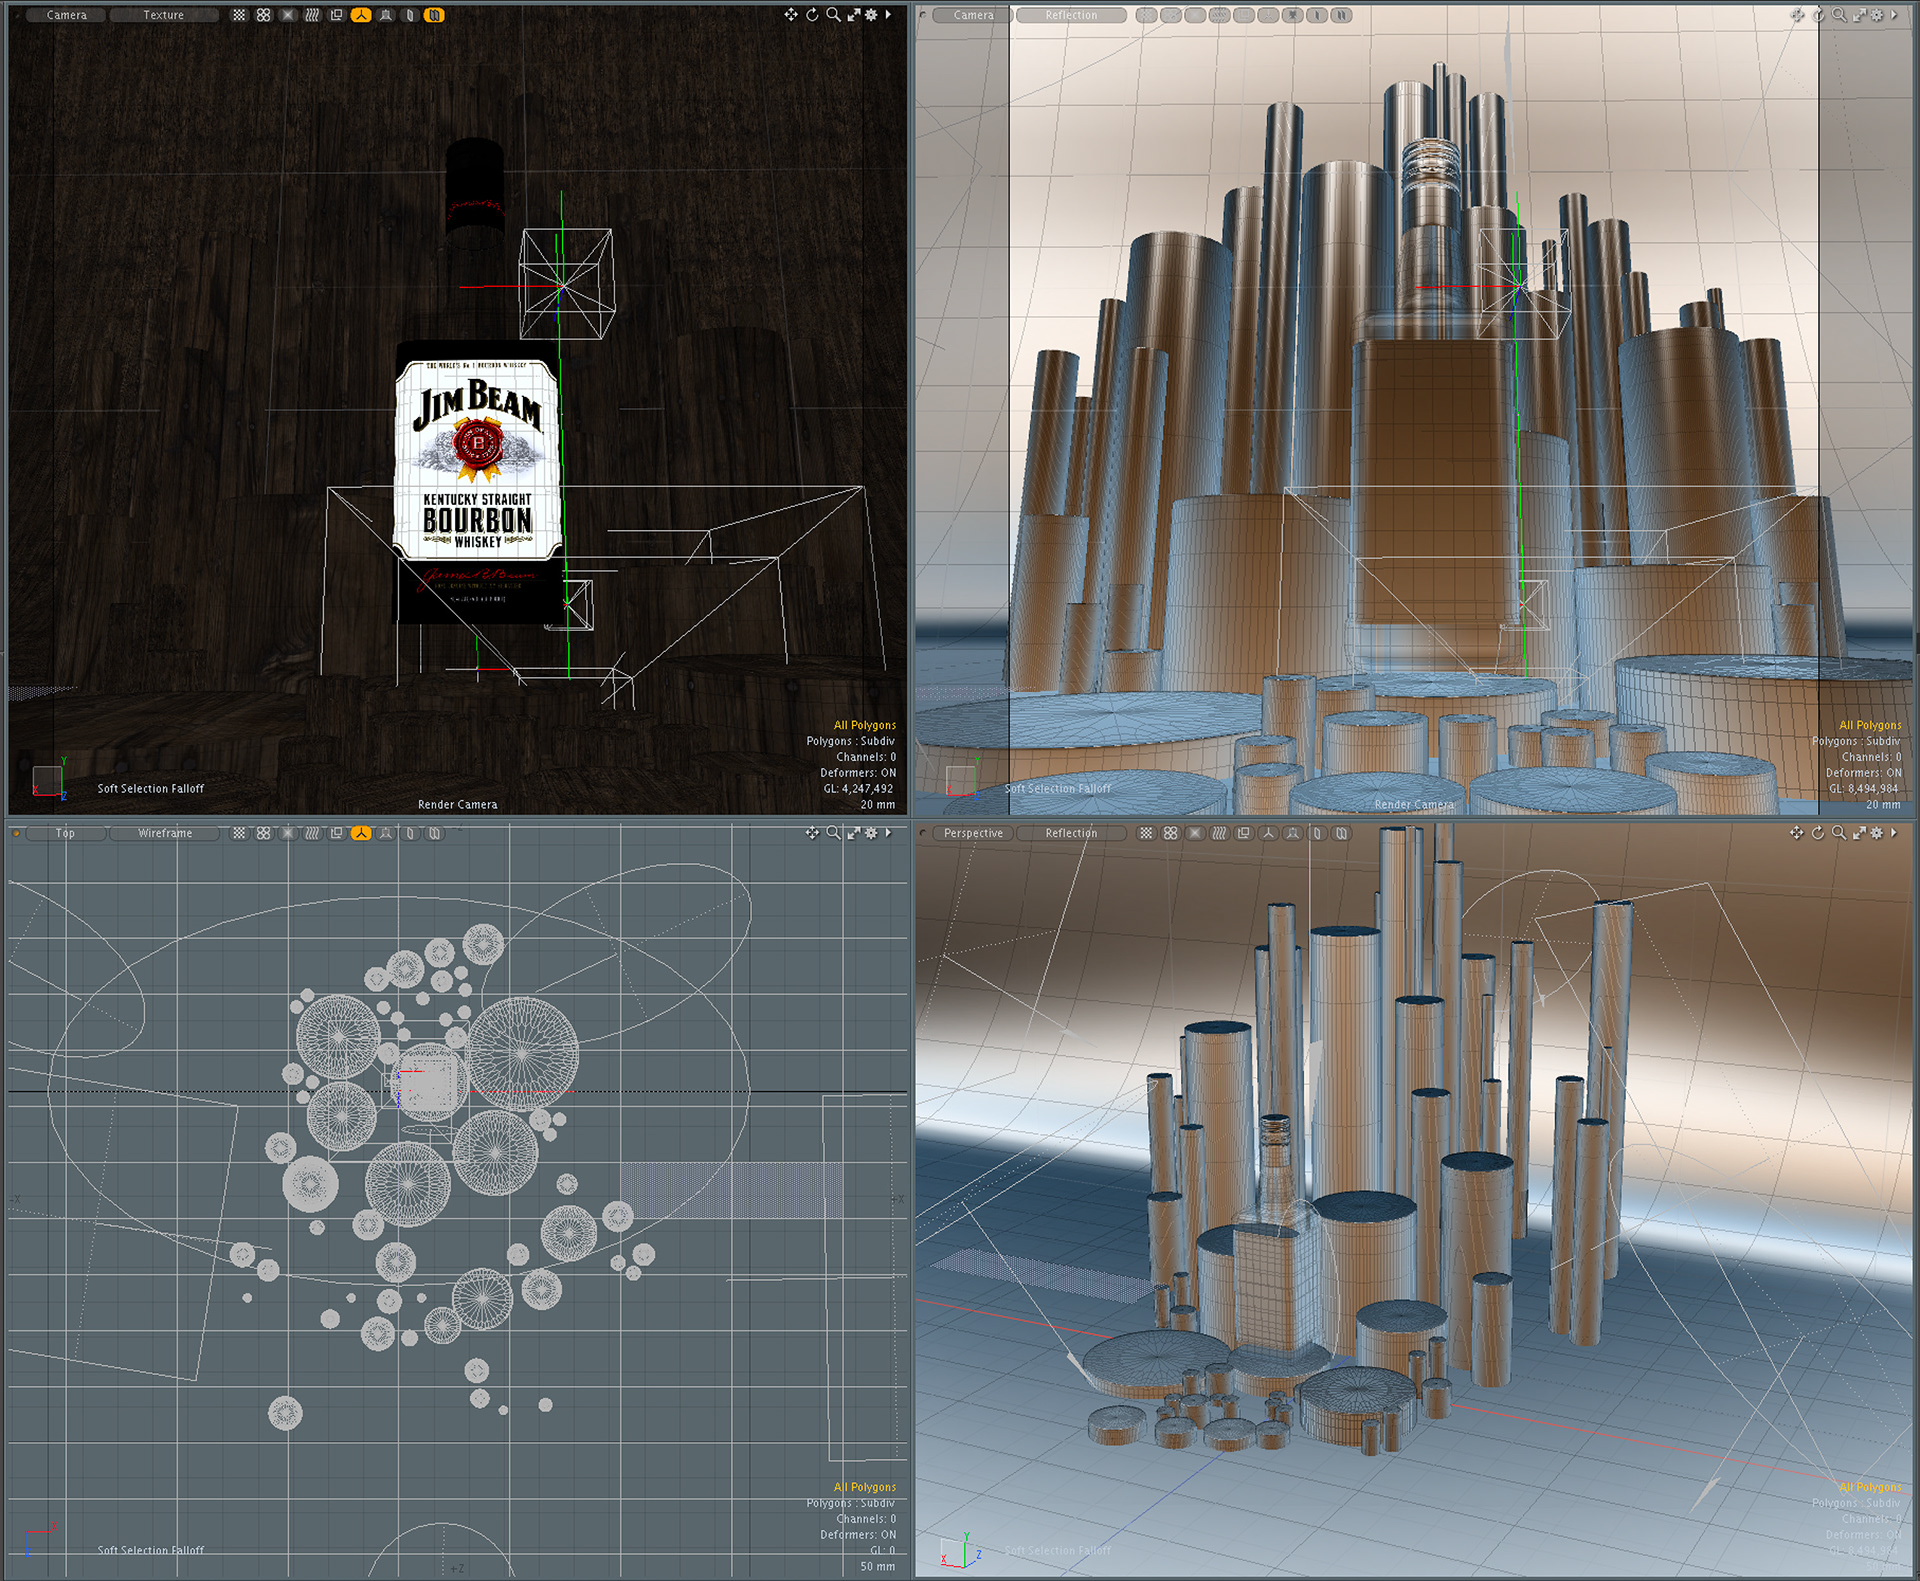Open viewport settings gear in Camera viewport
Screen dimensions: 1920x1581
point(871,15)
